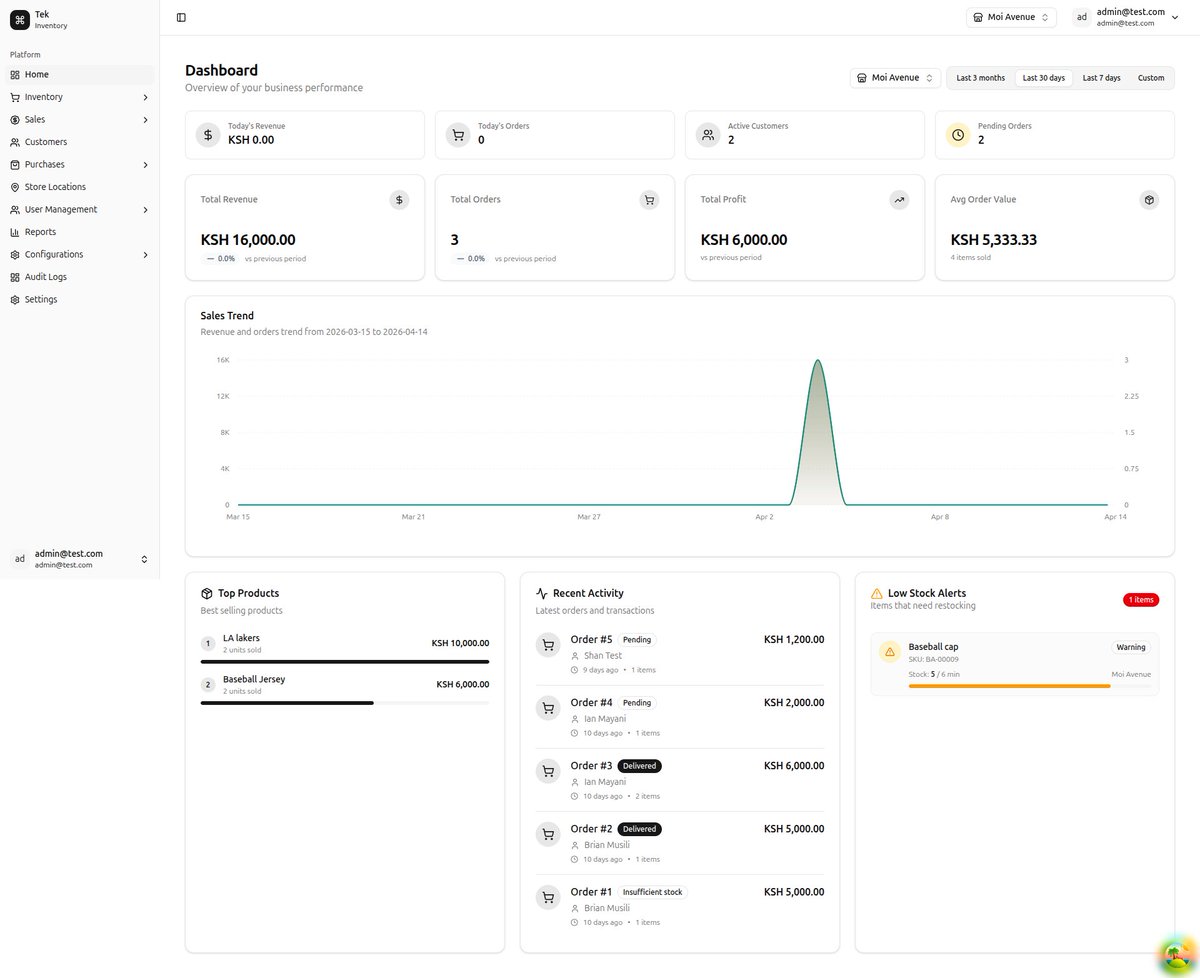Click the Ian Mayani name under Order #4
This screenshot has height=978, width=1200.
605,719
